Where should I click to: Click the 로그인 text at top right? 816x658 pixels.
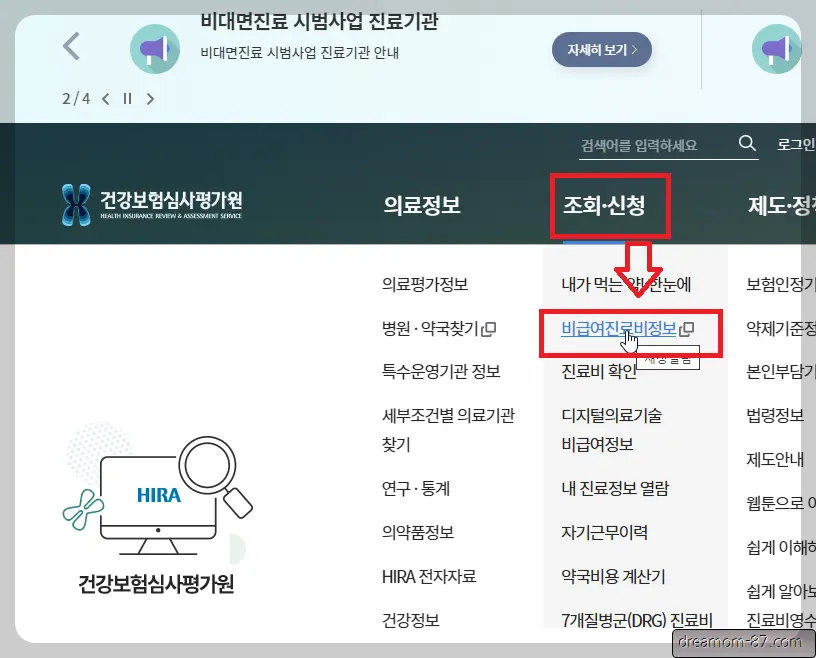click(793, 143)
